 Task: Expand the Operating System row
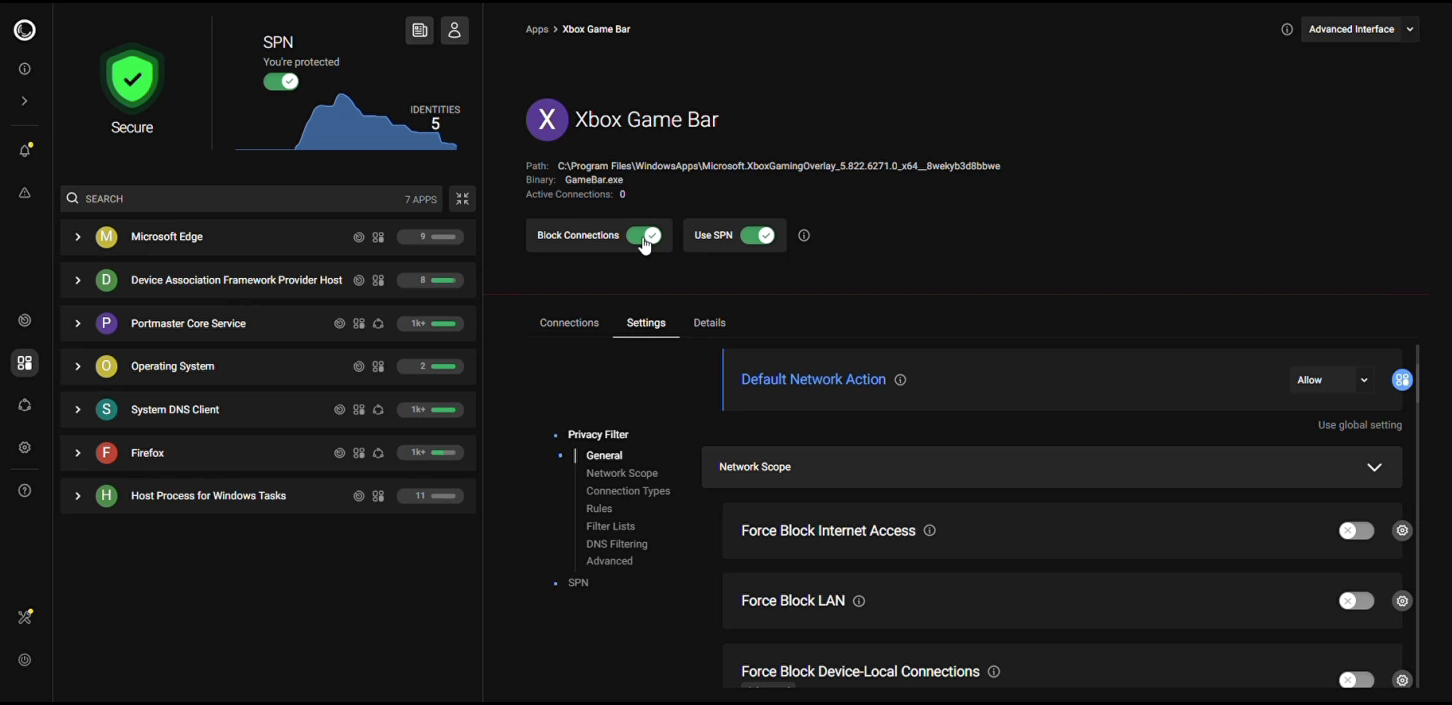point(77,367)
